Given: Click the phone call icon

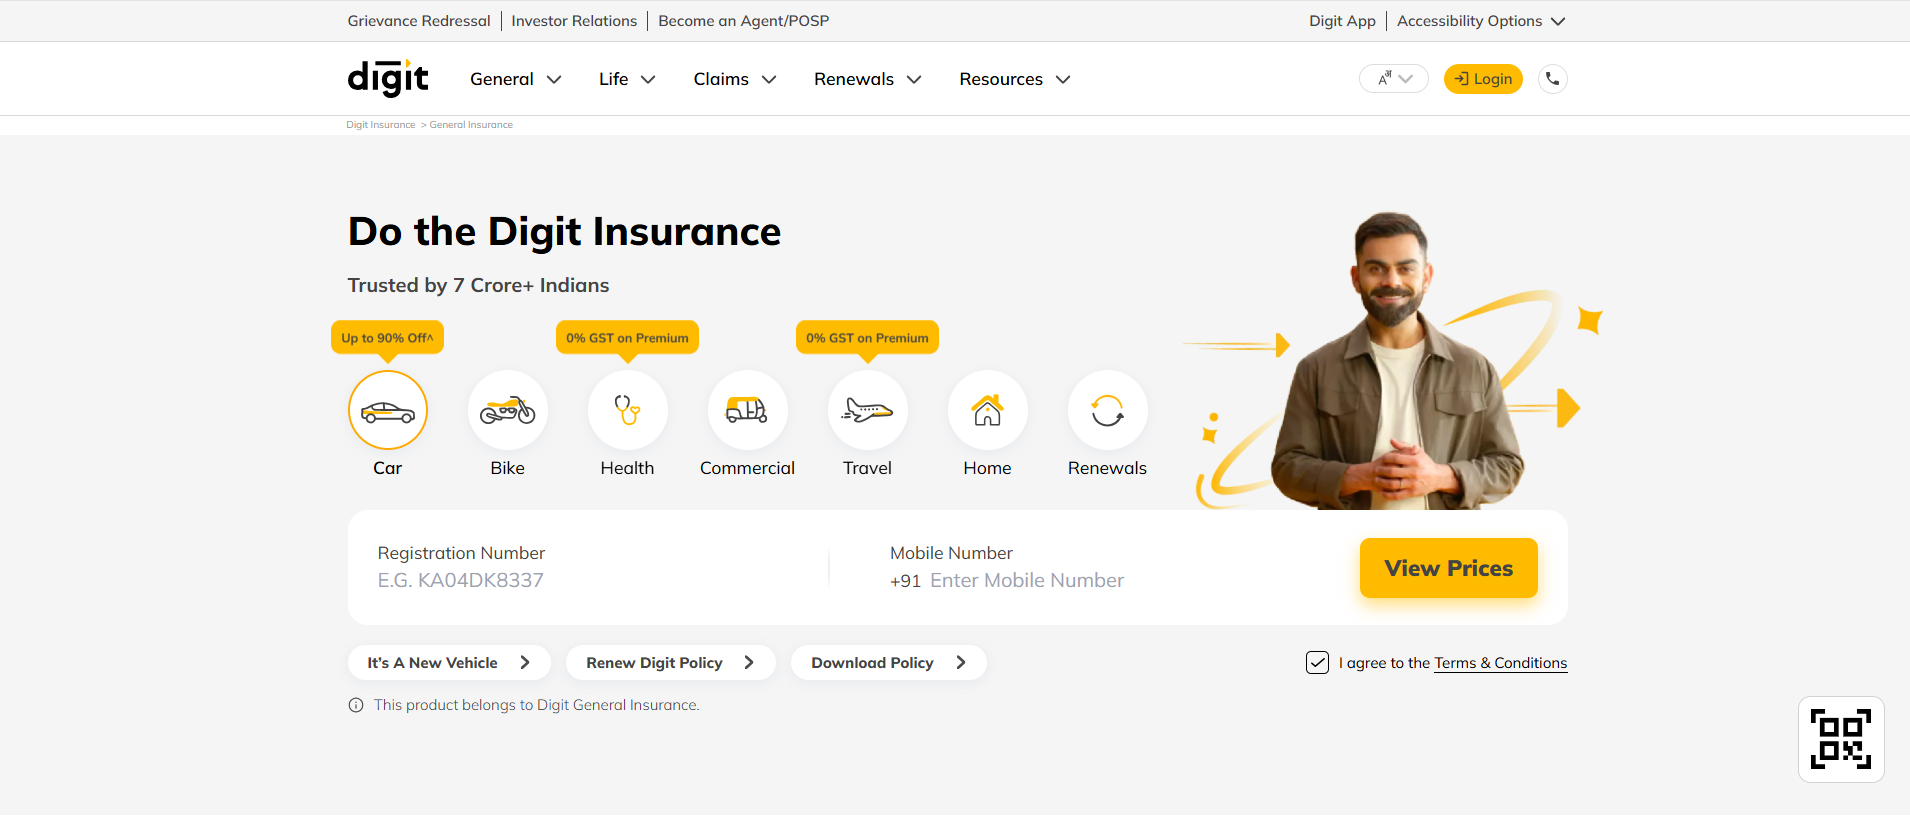Looking at the screenshot, I should (x=1553, y=79).
